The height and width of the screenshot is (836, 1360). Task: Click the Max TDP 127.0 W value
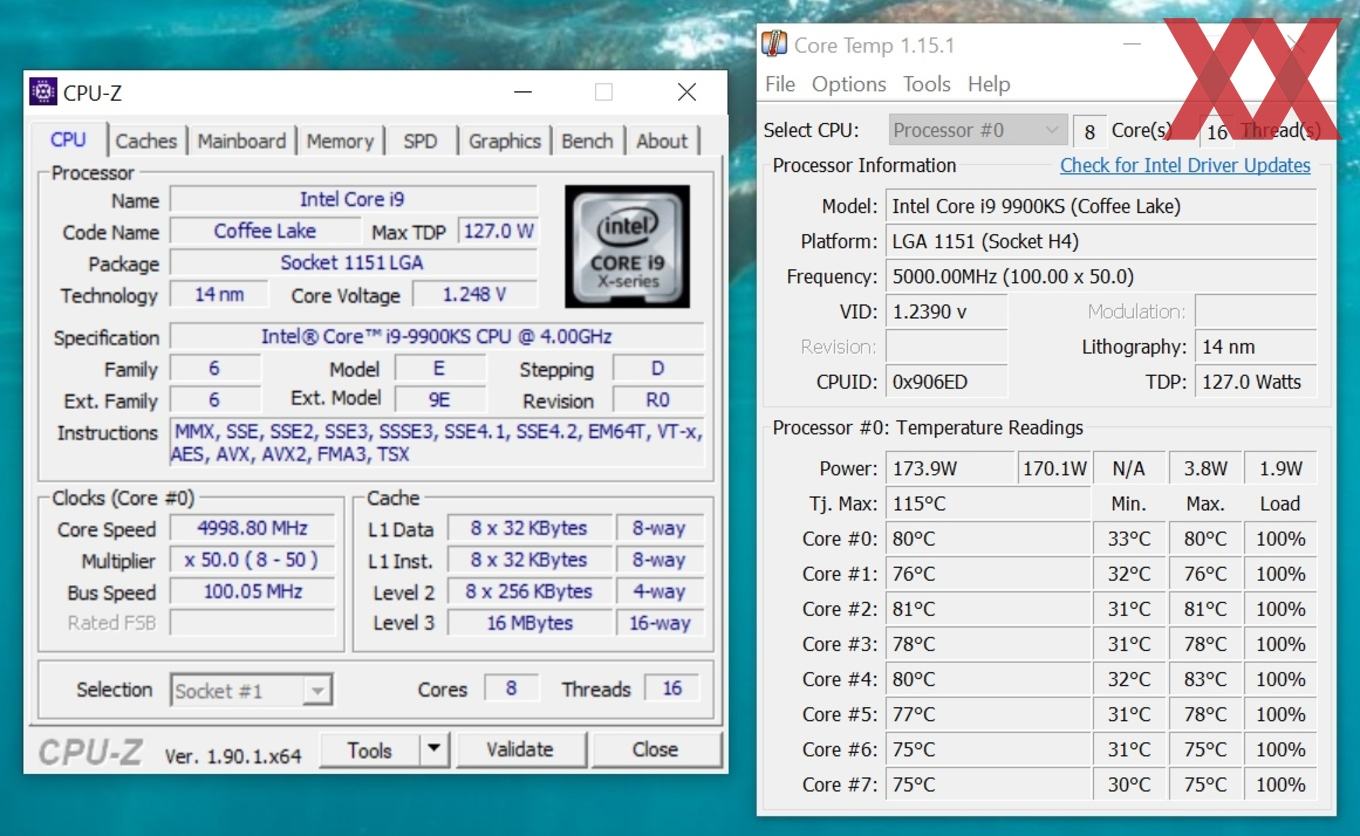click(498, 231)
